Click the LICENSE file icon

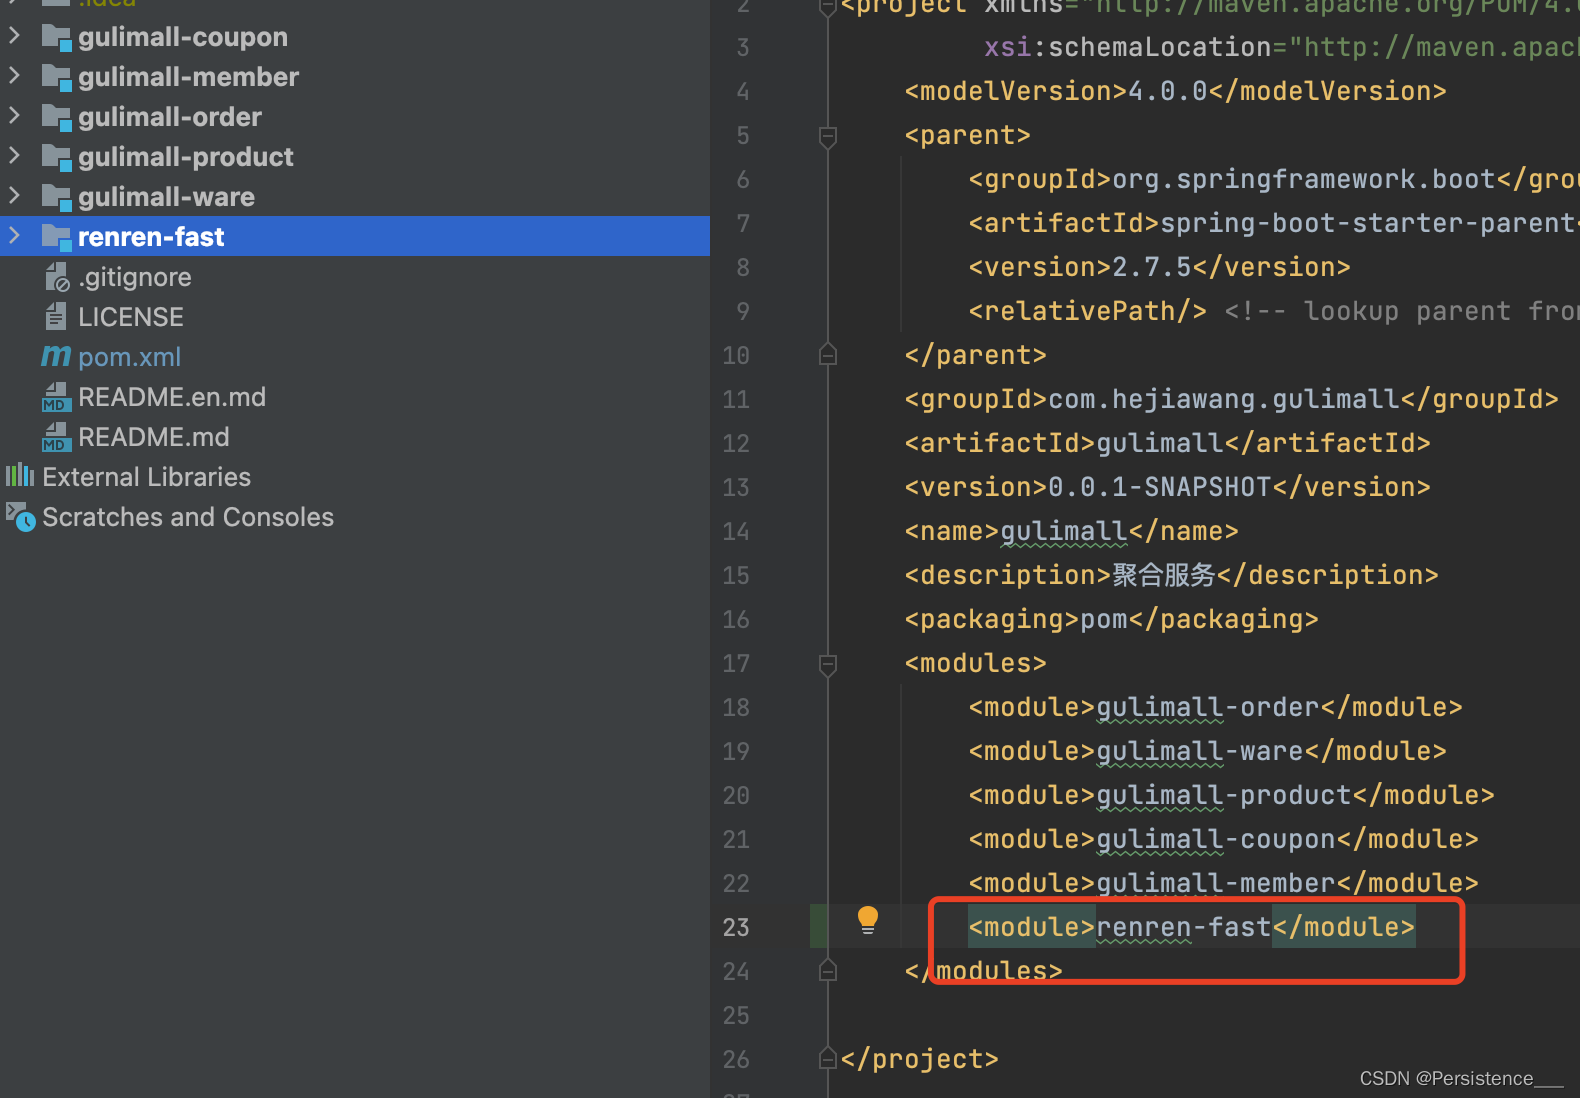(56, 317)
